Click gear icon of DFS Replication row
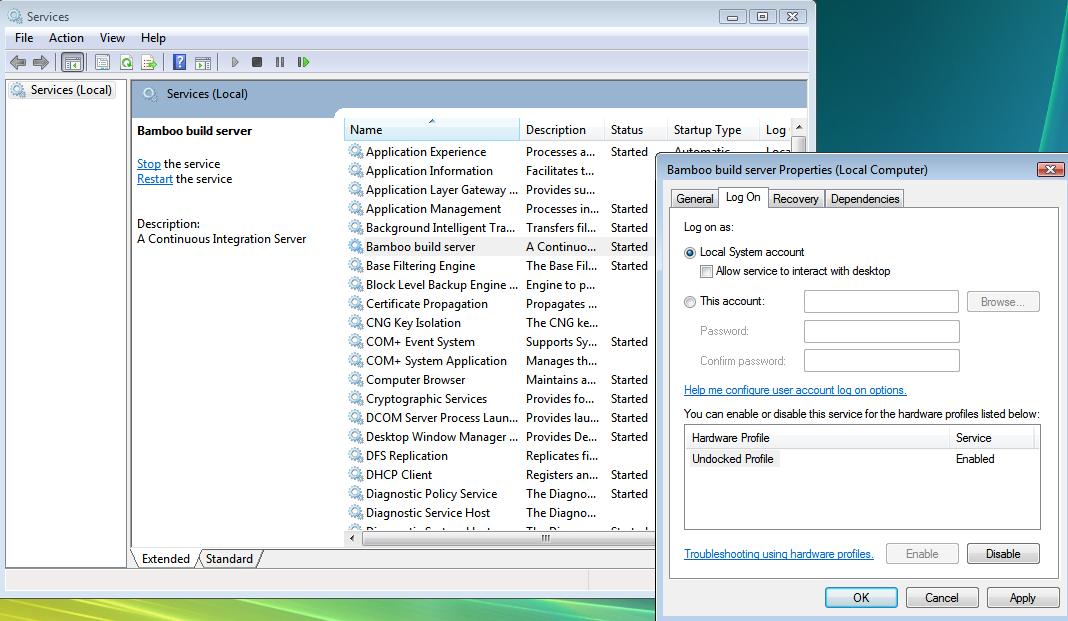This screenshot has width=1068, height=621. pos(356,456)
